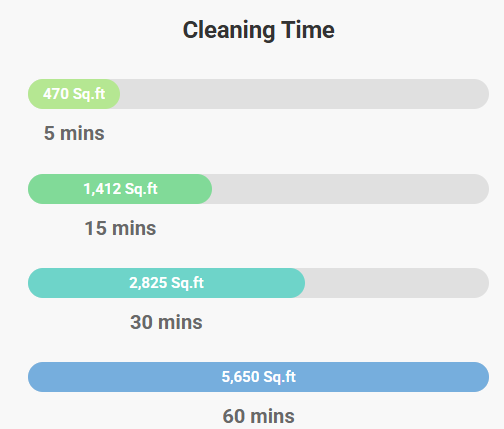The image size is (504, 429).
Task: Click the 5,650 Sq.ft label text
Action: tap(259, 377)
